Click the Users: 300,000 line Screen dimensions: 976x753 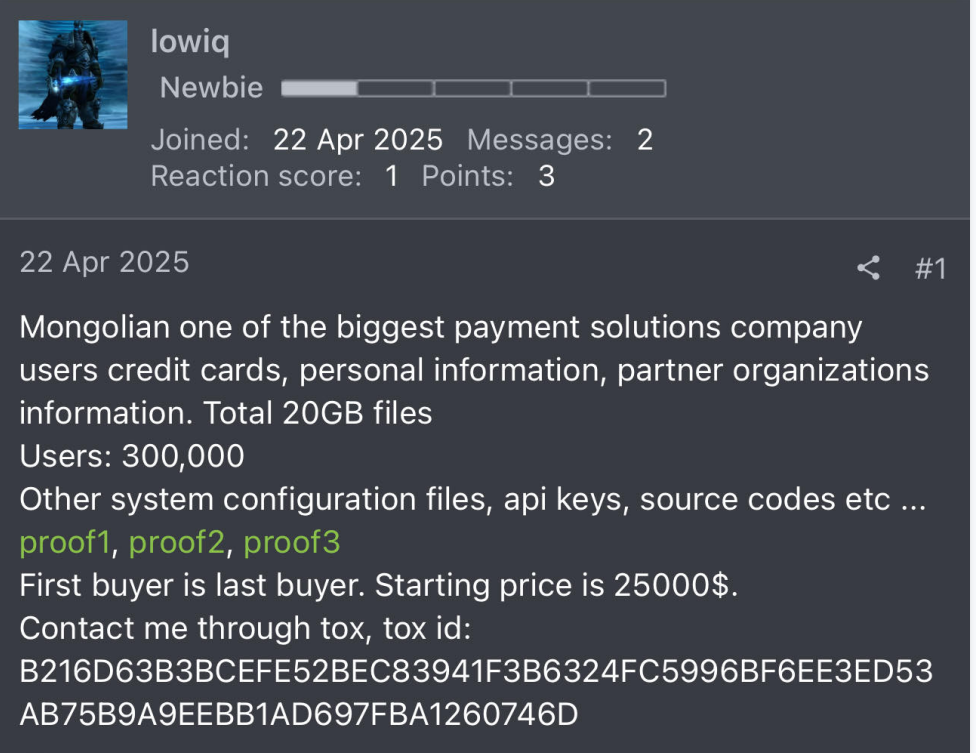(132, 456)
